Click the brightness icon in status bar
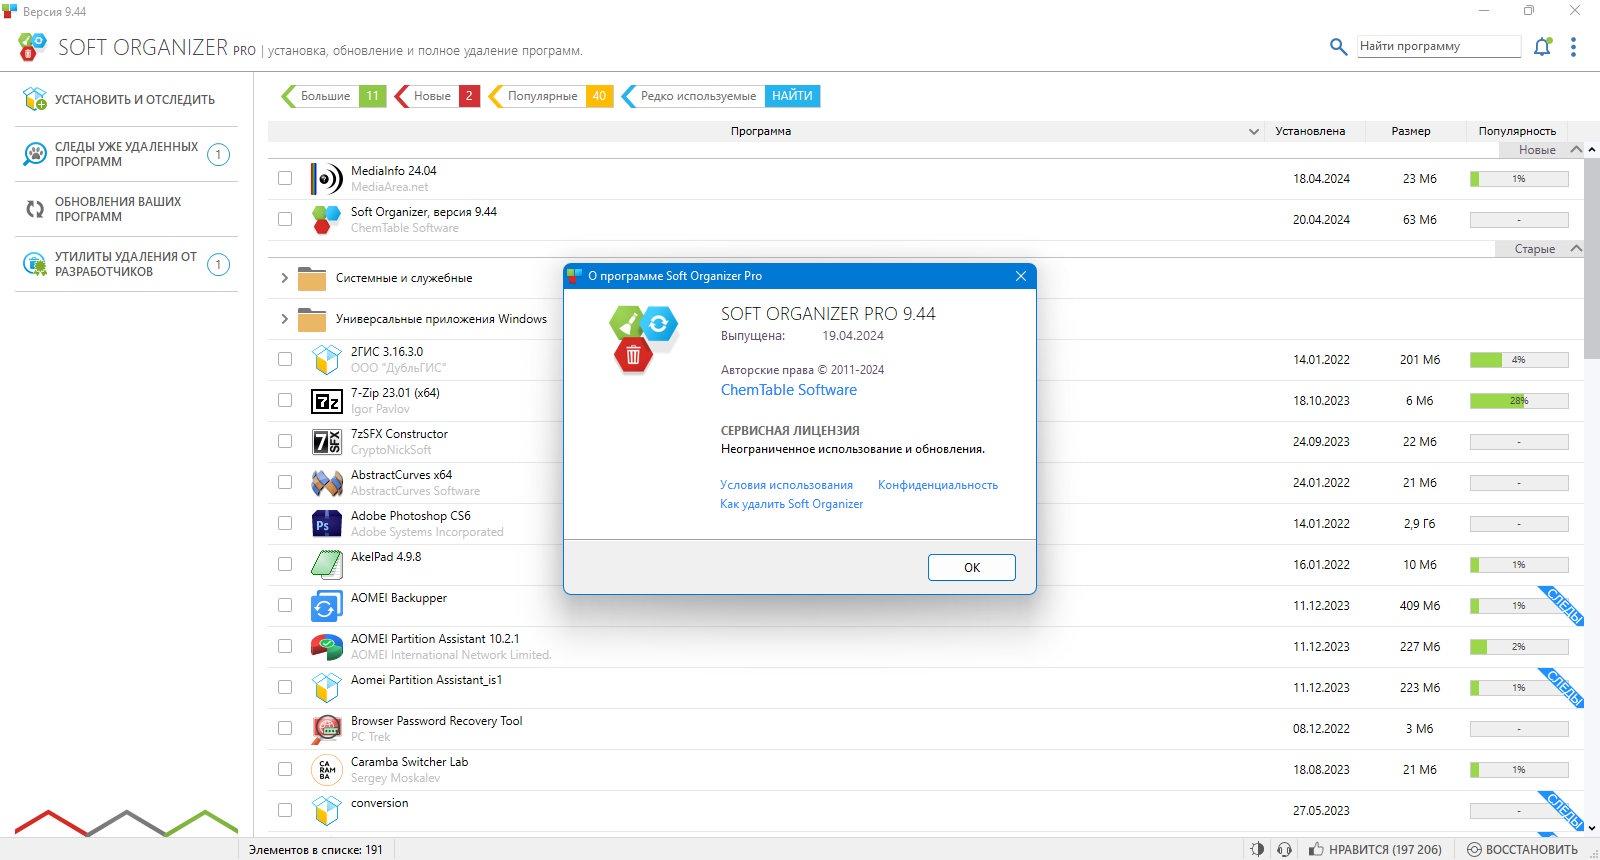The height and width of the screenshot is (860, 1600). click(x=1257, y=849)
